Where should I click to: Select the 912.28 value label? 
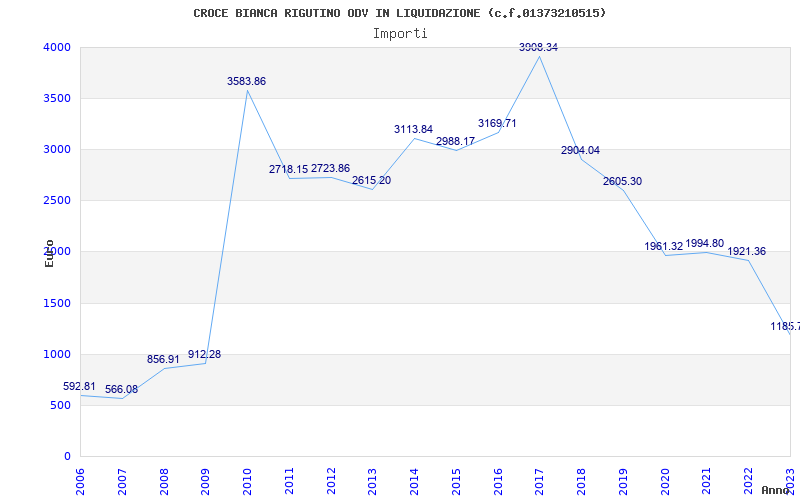point(205,354)
